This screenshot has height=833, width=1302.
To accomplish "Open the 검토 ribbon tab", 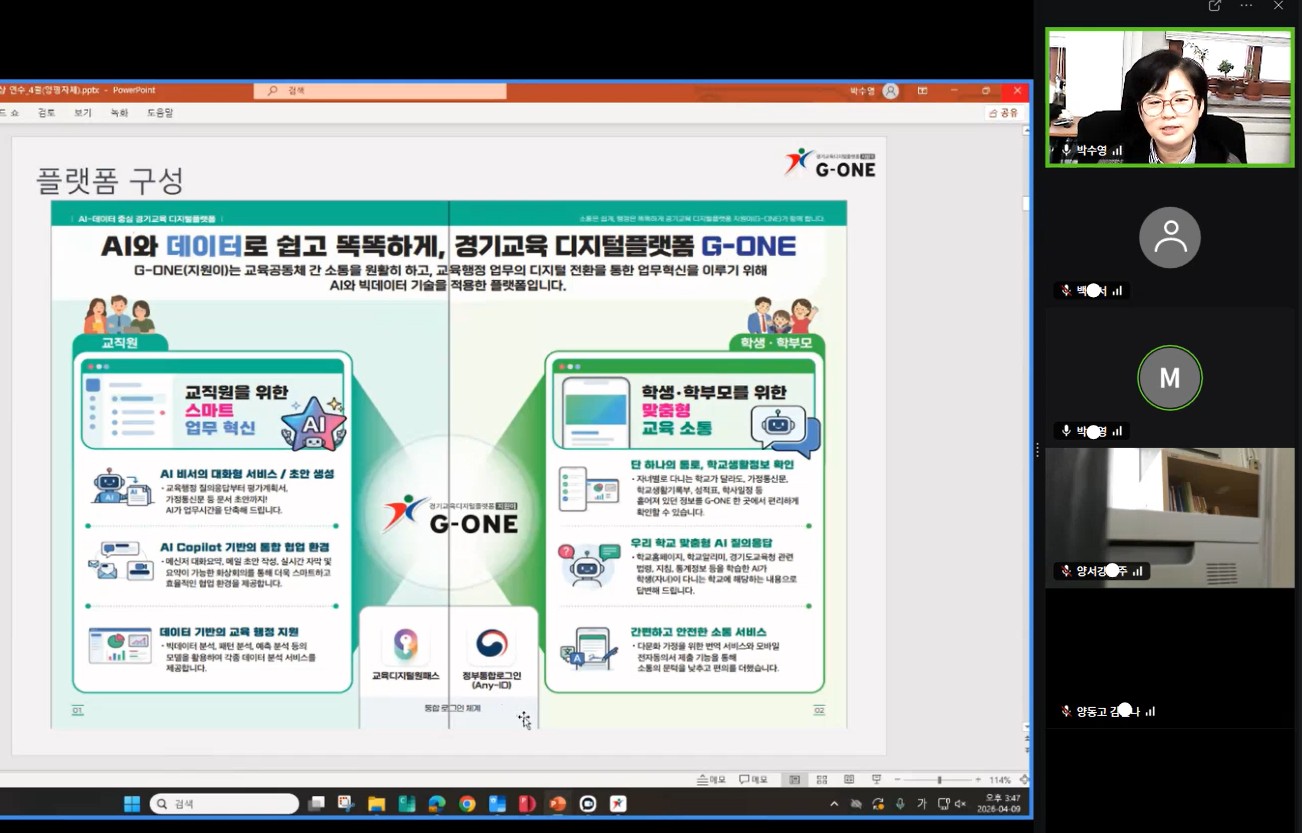I will pyautogui.click(x=47, y=113).
